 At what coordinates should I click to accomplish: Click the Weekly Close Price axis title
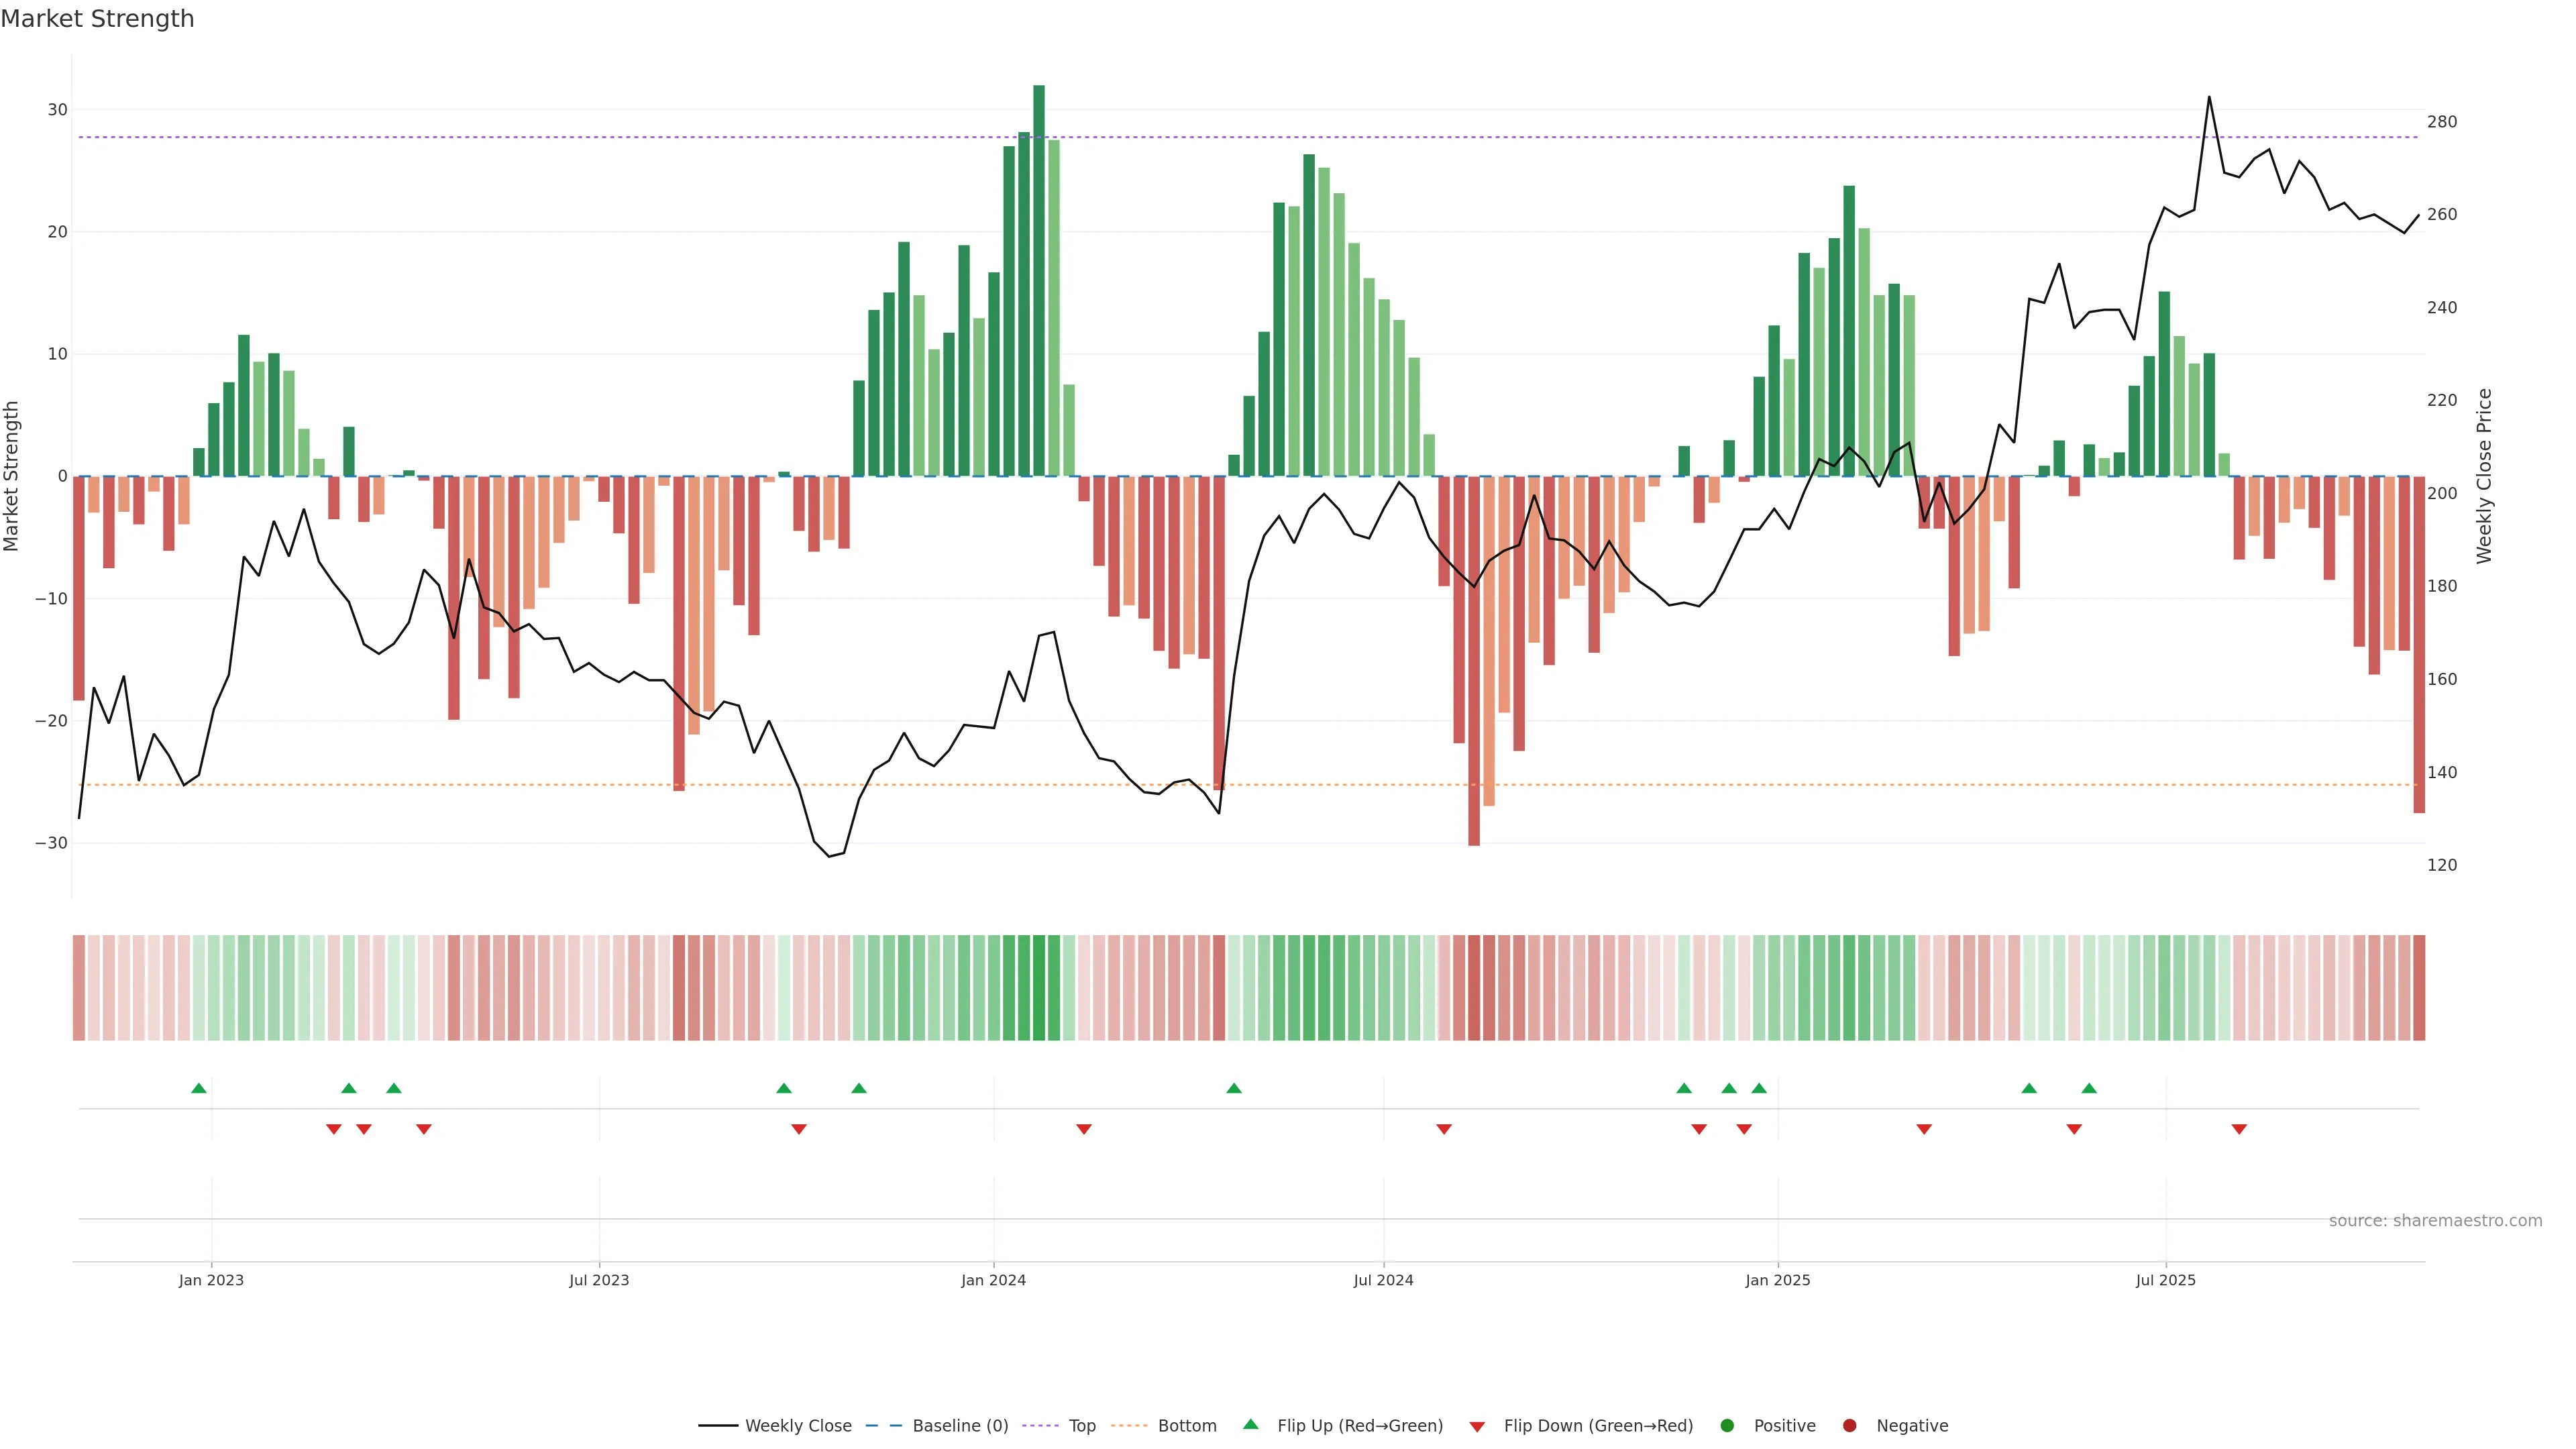pyautogui.click(x=2484, y=476)
